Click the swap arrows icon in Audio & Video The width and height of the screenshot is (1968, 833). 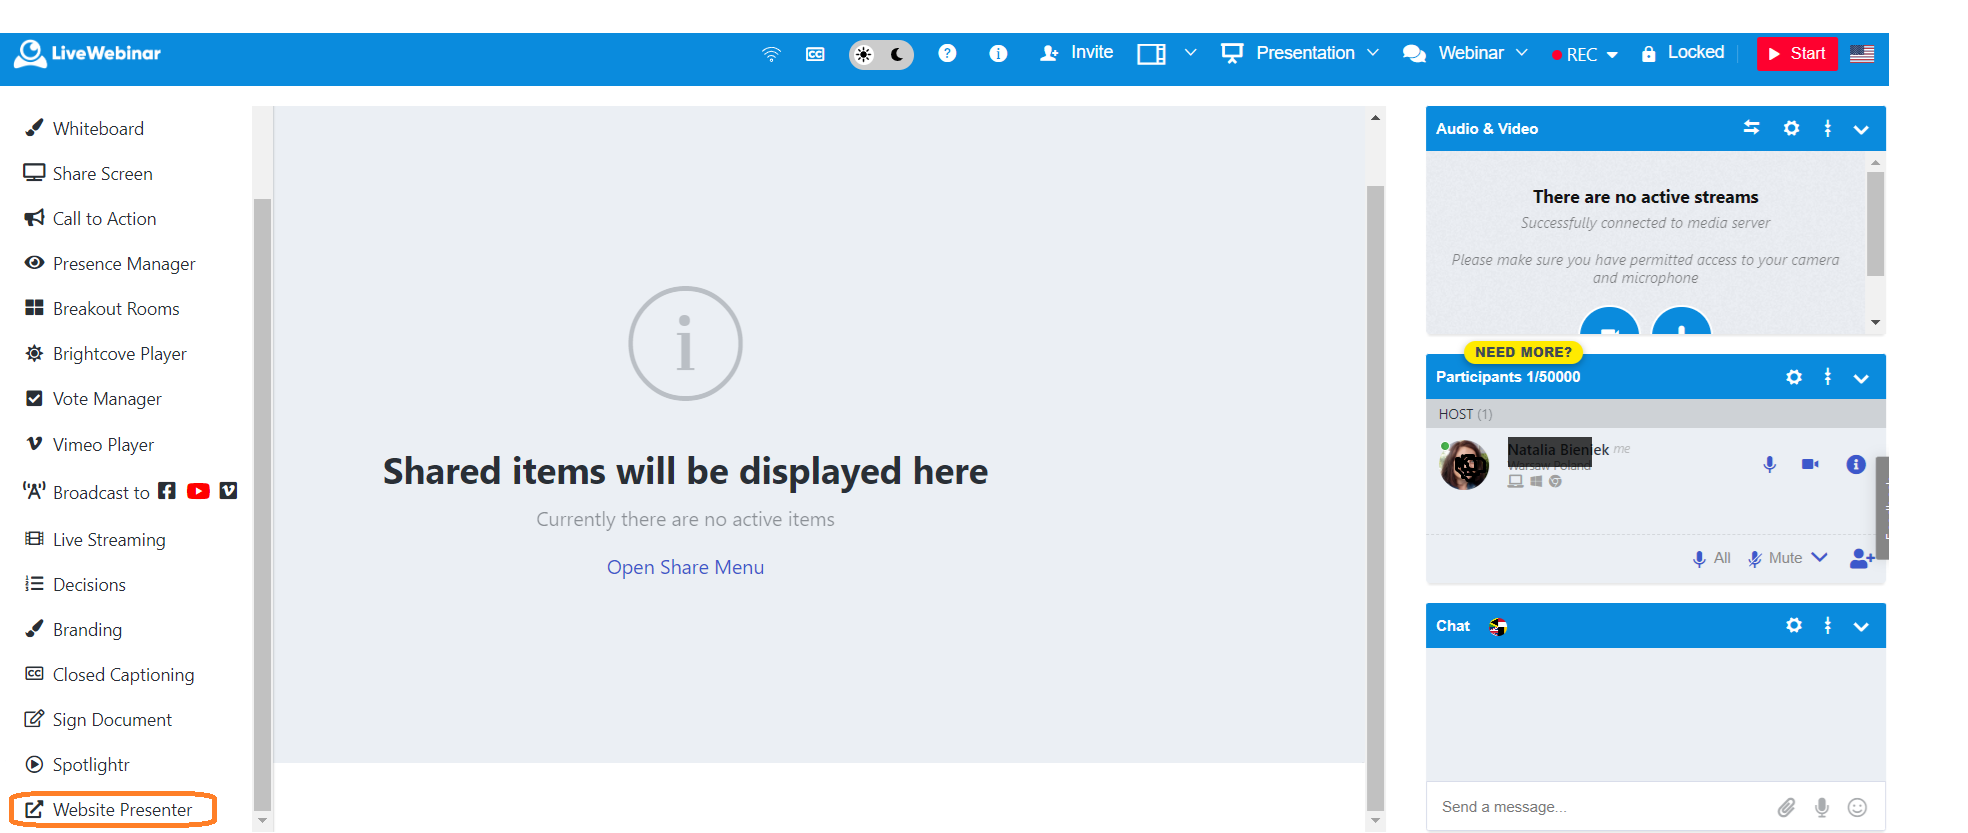(1751, 128)
